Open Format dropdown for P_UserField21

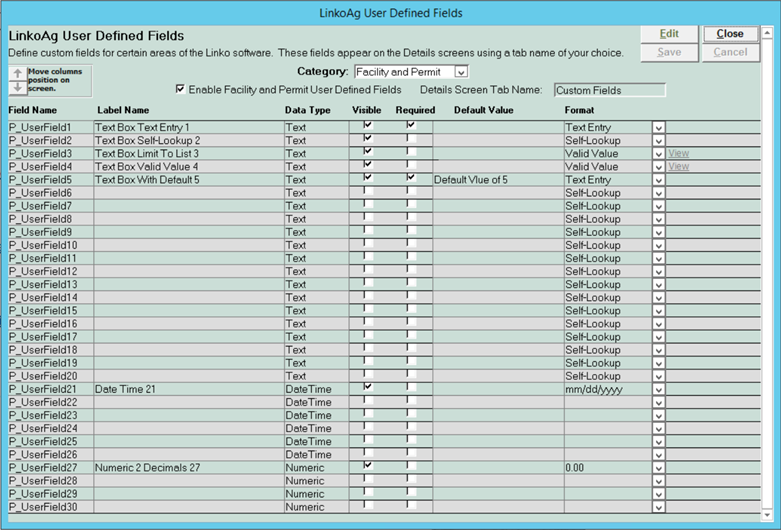[x=658, y=390]
